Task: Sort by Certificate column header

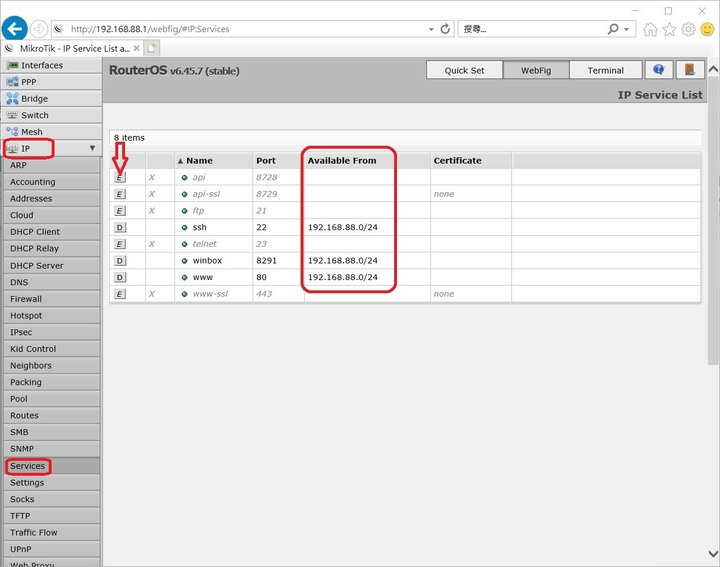Action: (471, 161)
